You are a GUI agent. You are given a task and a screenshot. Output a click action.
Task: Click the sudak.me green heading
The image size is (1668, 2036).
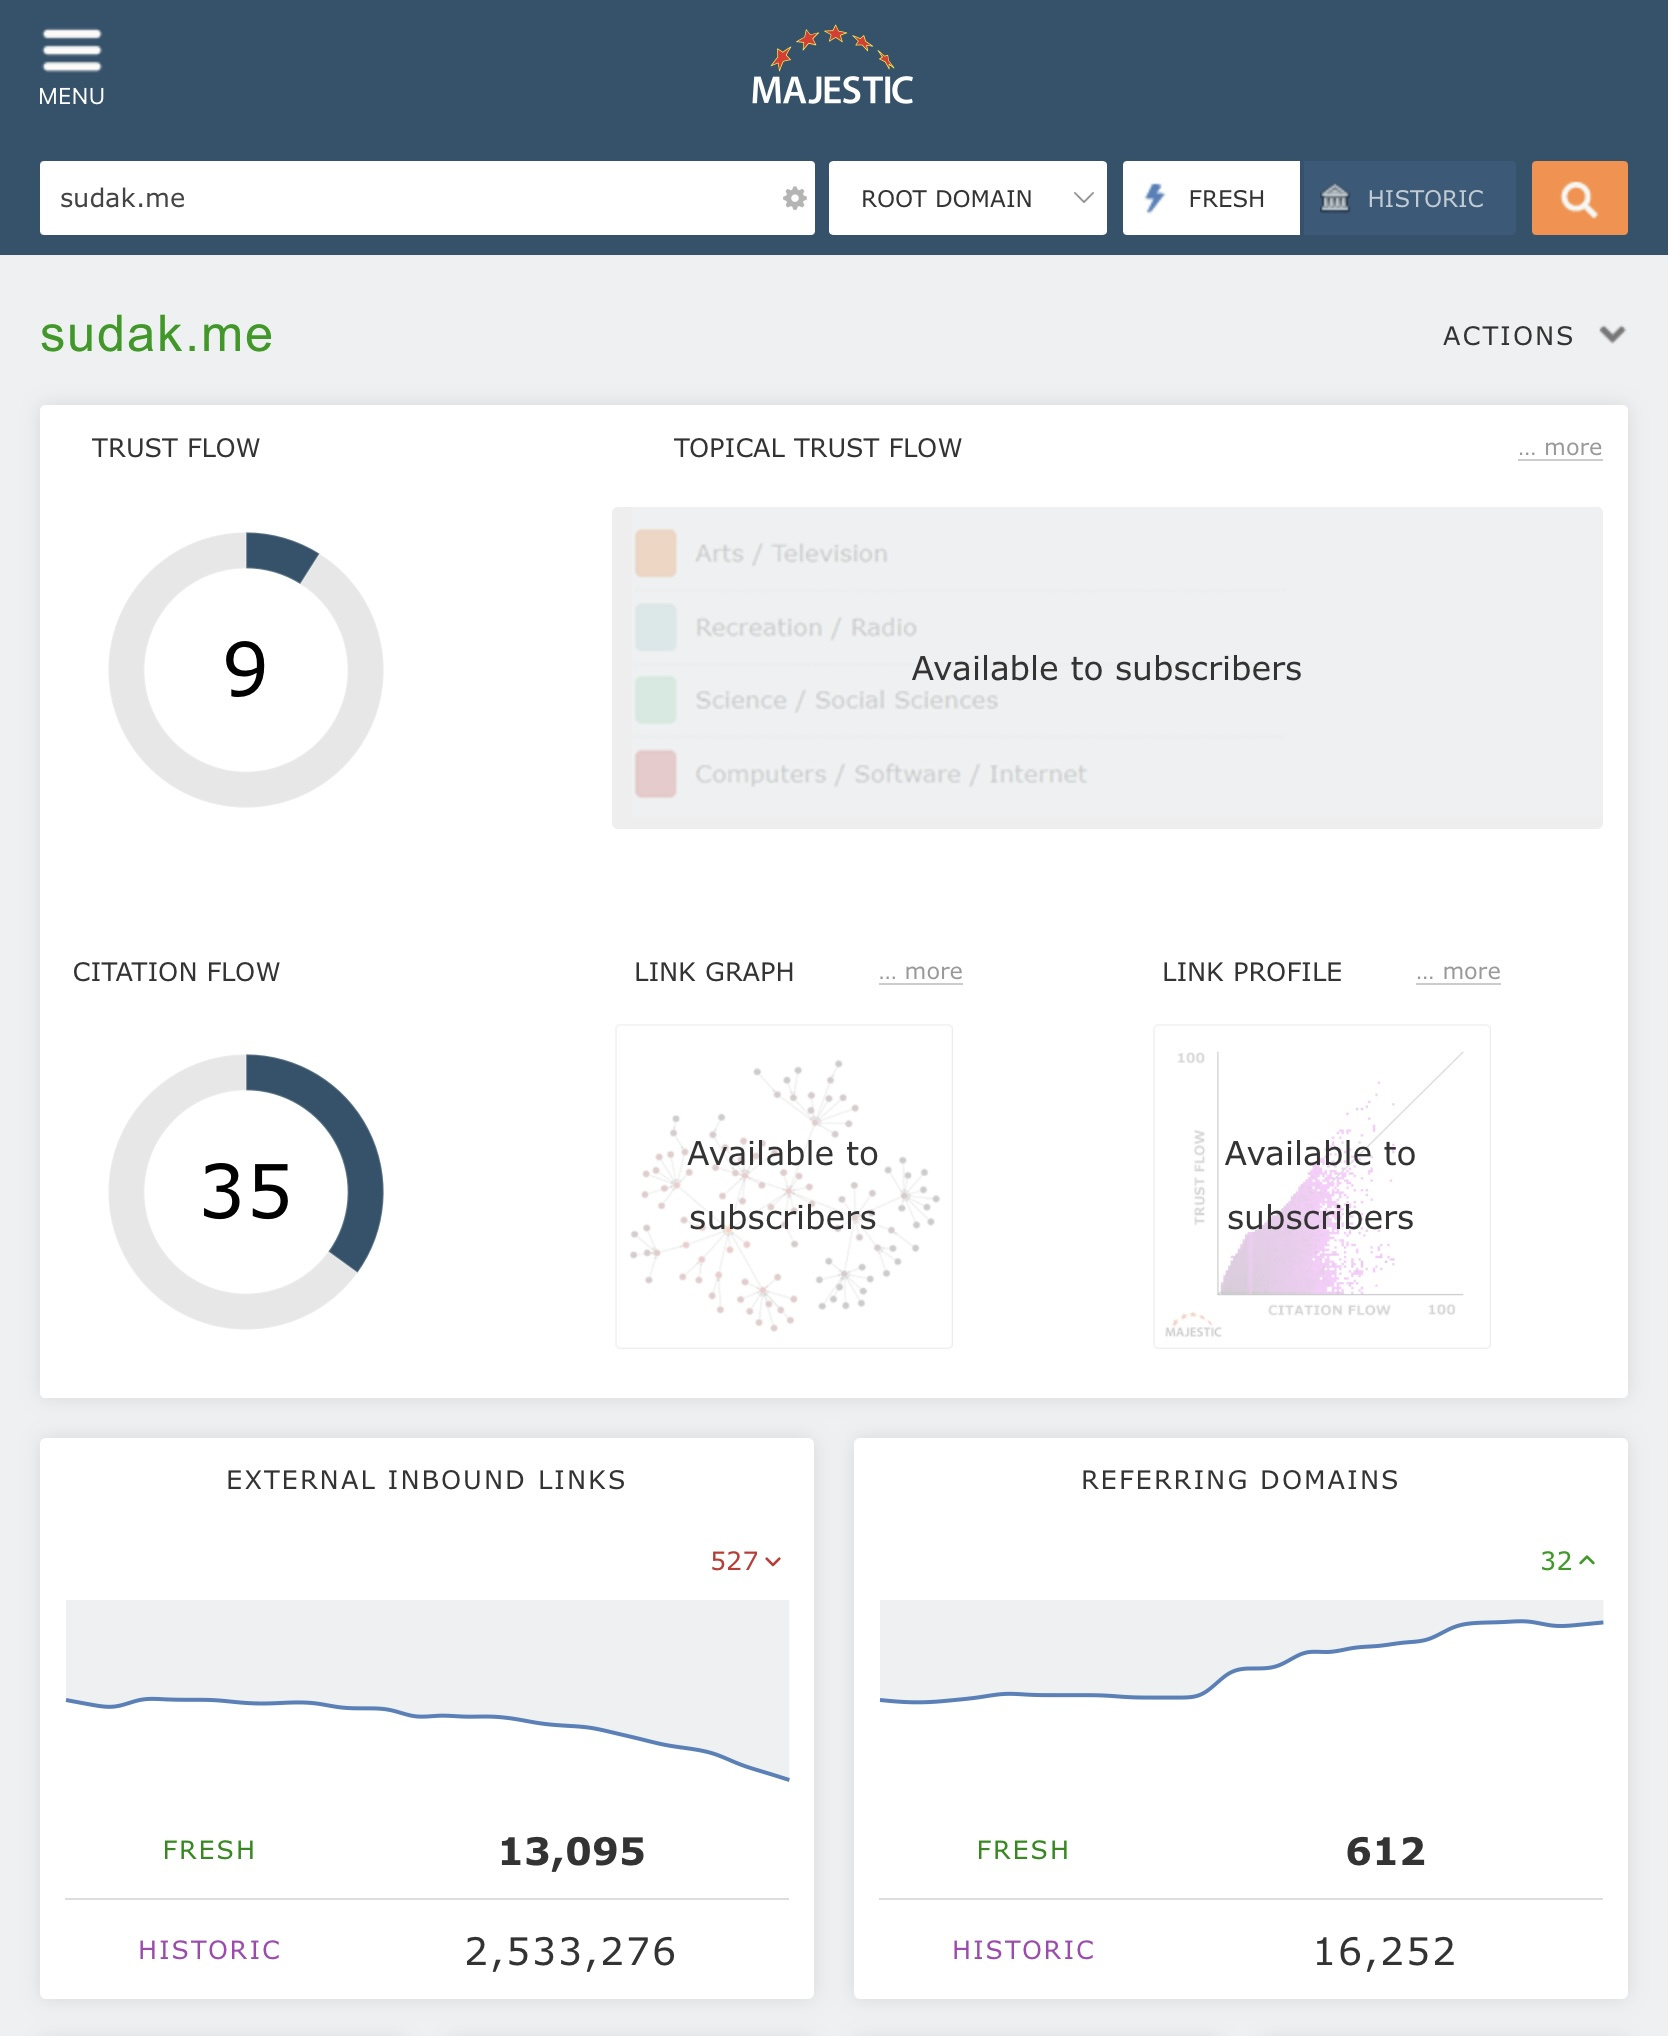point(156,334)
